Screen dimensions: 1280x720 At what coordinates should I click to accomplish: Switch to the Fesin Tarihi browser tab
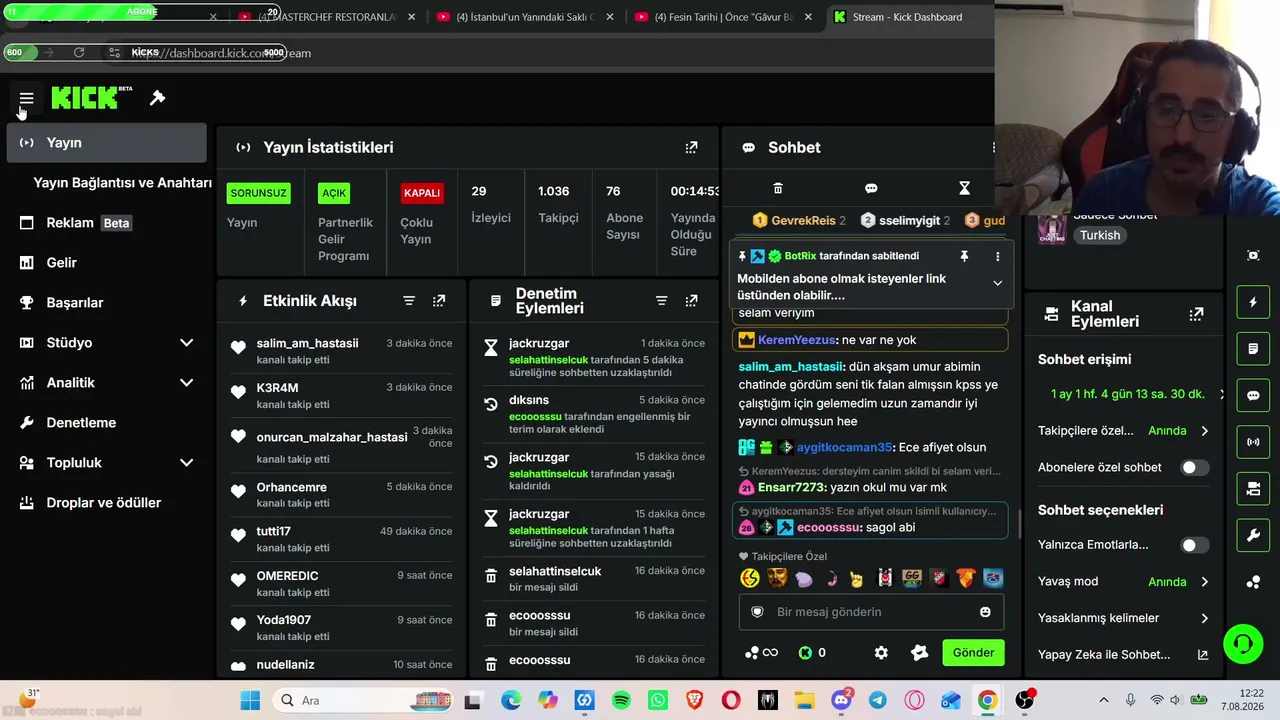click(723, 17)
